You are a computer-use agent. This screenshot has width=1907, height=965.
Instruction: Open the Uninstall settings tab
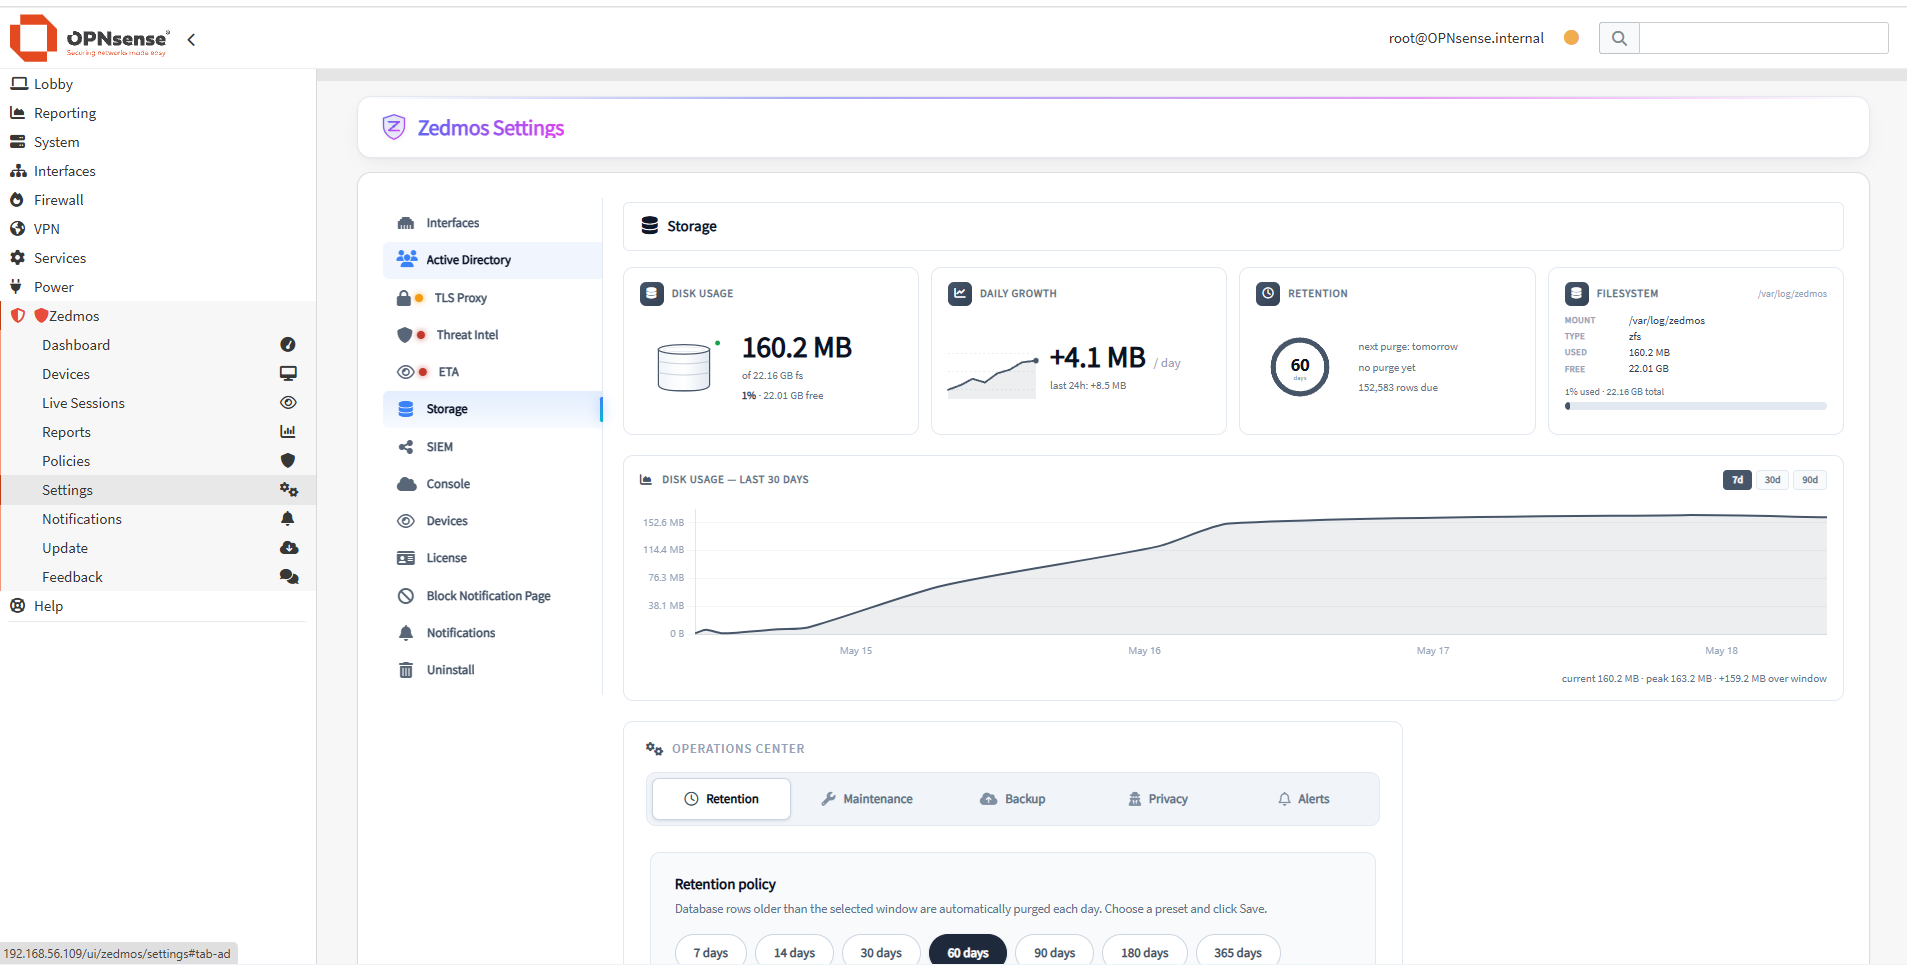[492, 670]
